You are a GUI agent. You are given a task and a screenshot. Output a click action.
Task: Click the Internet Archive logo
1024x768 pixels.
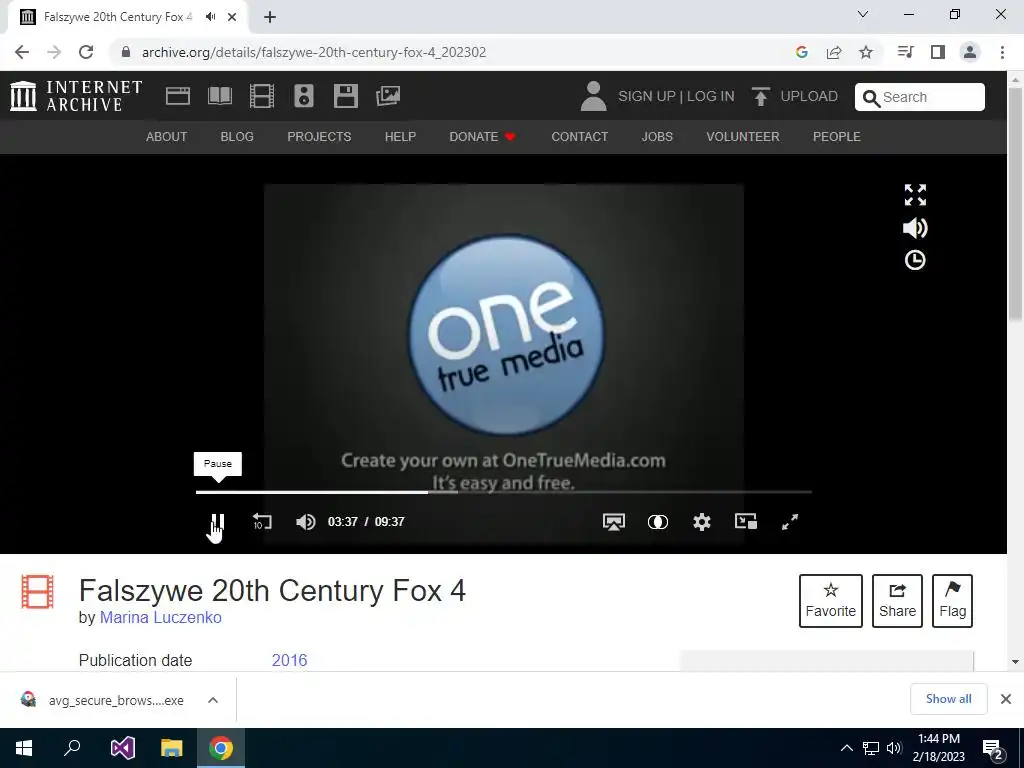[x=76, y=96]
